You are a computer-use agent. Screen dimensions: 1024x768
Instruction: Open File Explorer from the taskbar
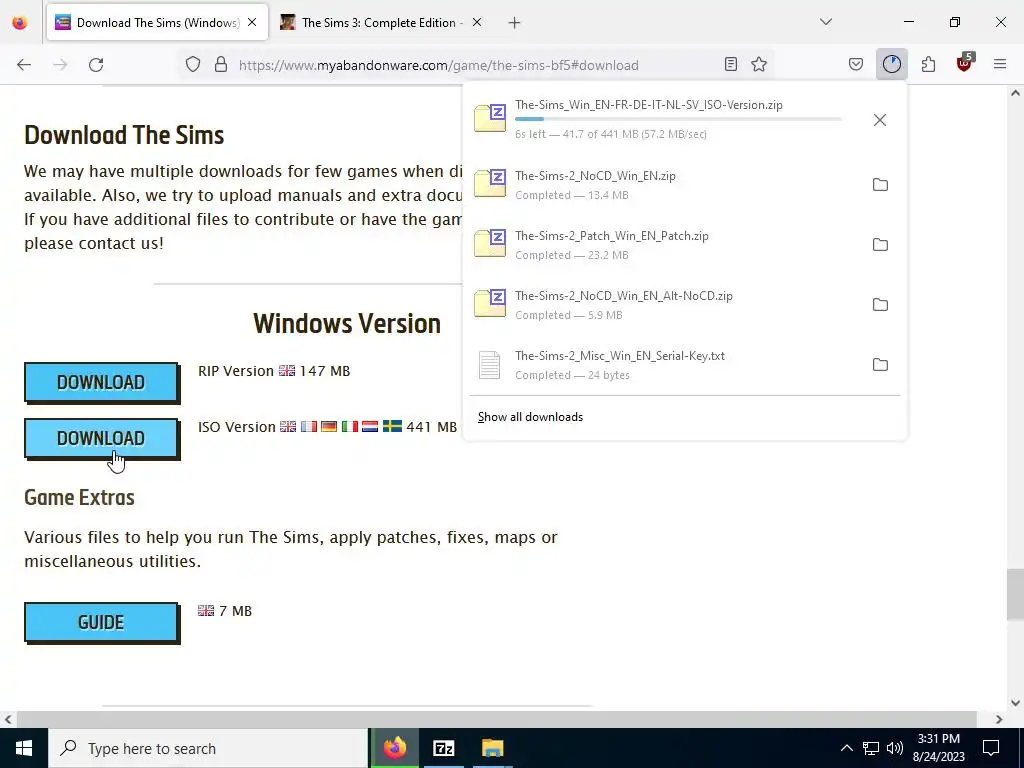492,748
